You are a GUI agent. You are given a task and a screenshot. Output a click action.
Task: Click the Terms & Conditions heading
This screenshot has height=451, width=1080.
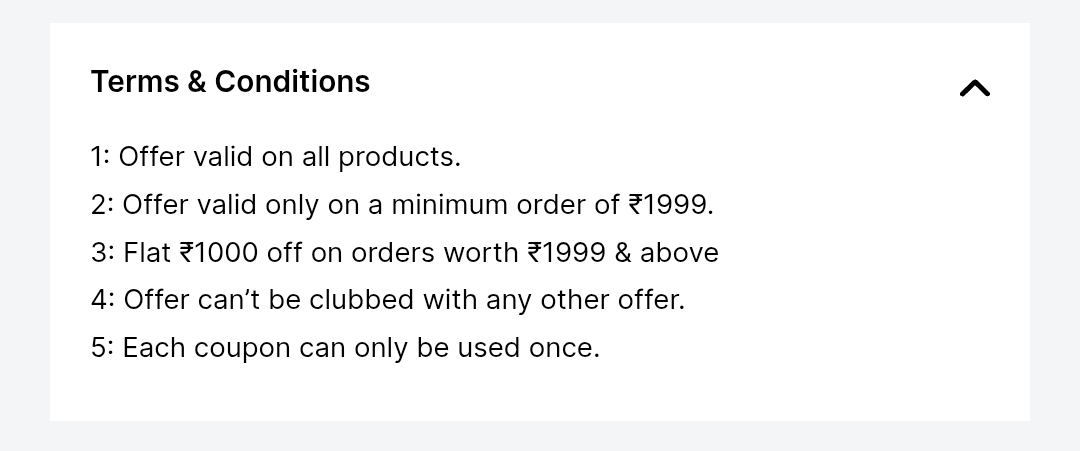[230, 82]
